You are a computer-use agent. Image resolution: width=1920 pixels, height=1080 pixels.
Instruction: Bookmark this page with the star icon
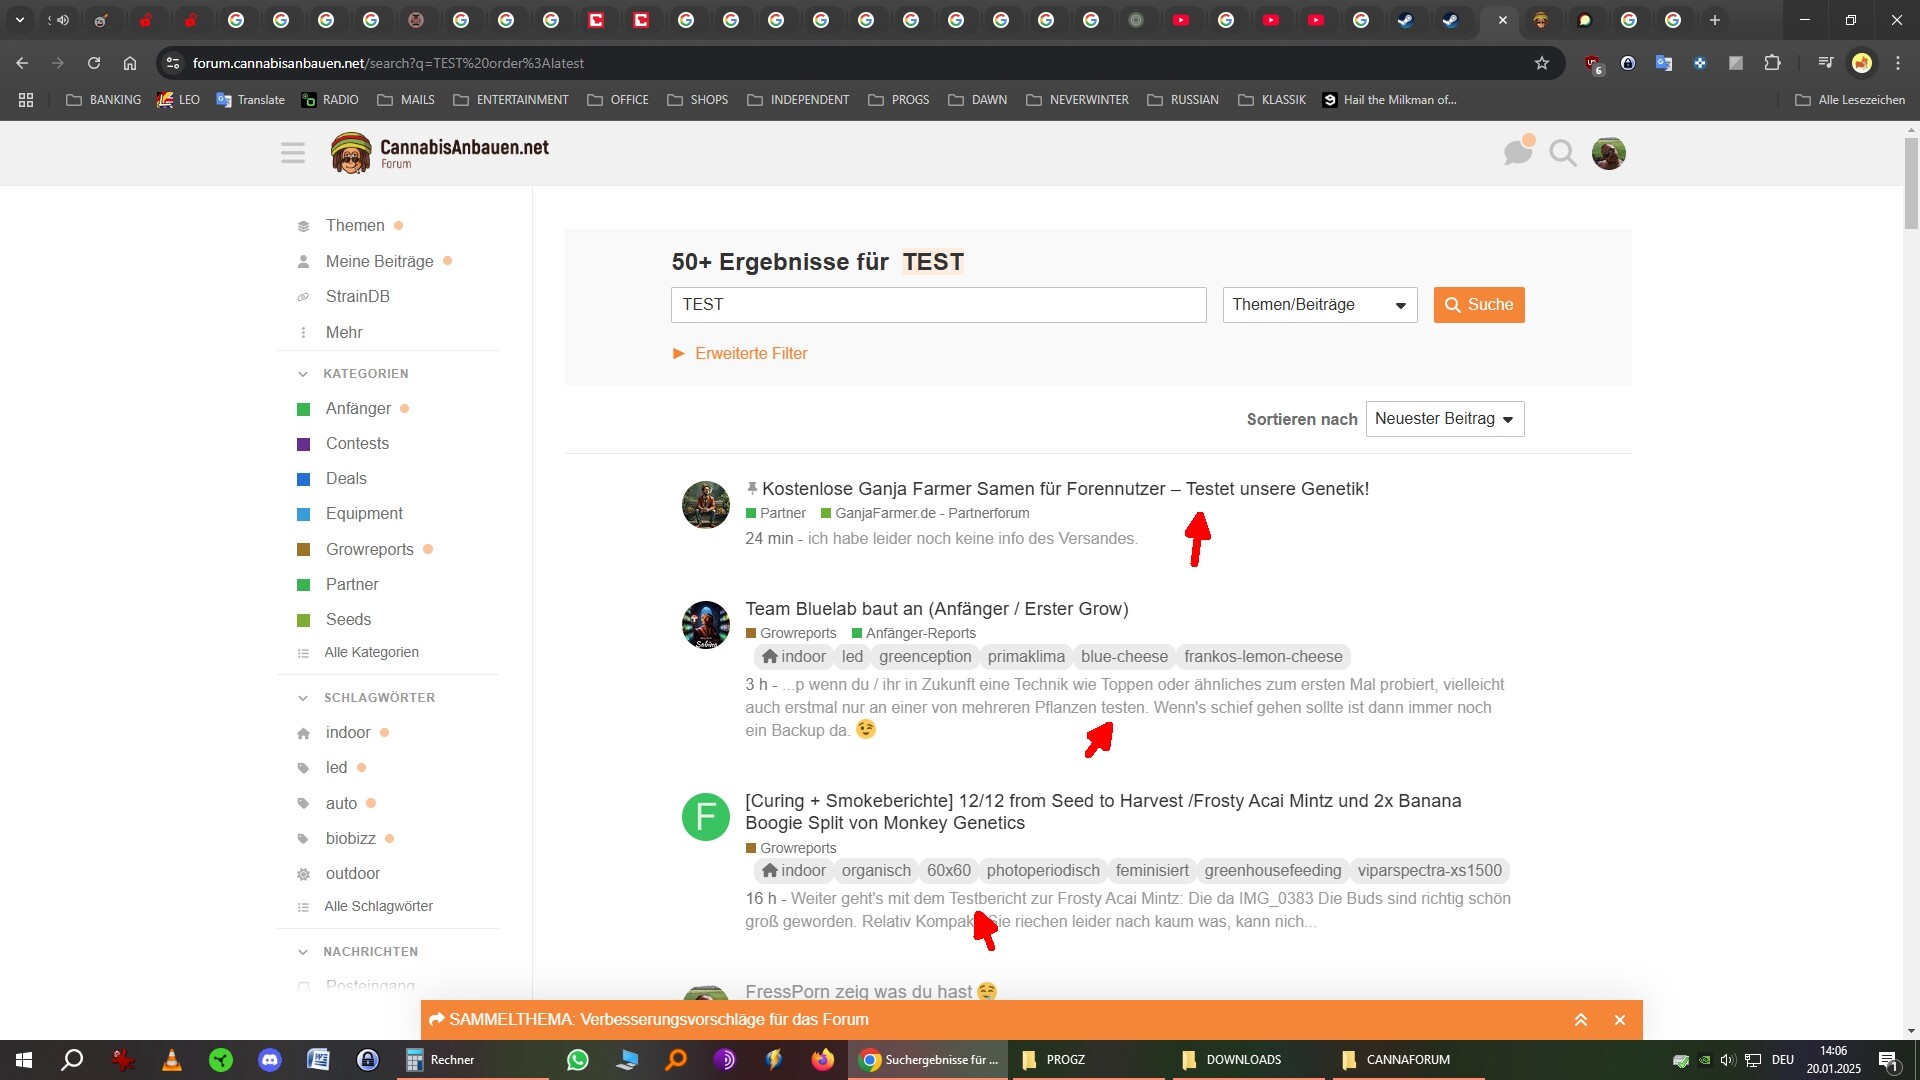pos(1542,63)
